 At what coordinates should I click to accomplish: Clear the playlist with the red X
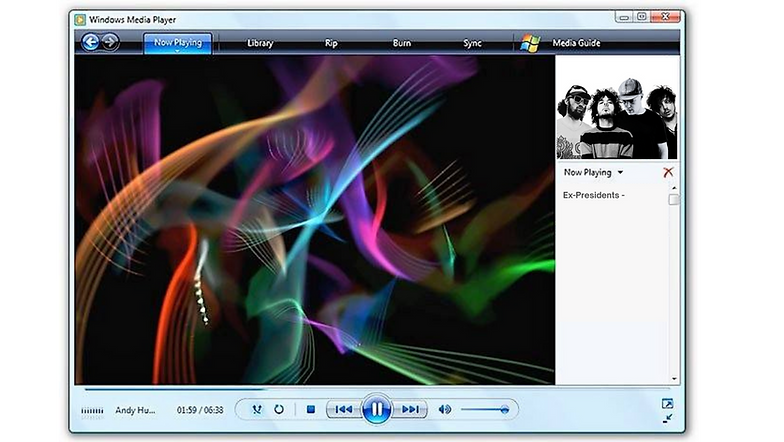668,172
